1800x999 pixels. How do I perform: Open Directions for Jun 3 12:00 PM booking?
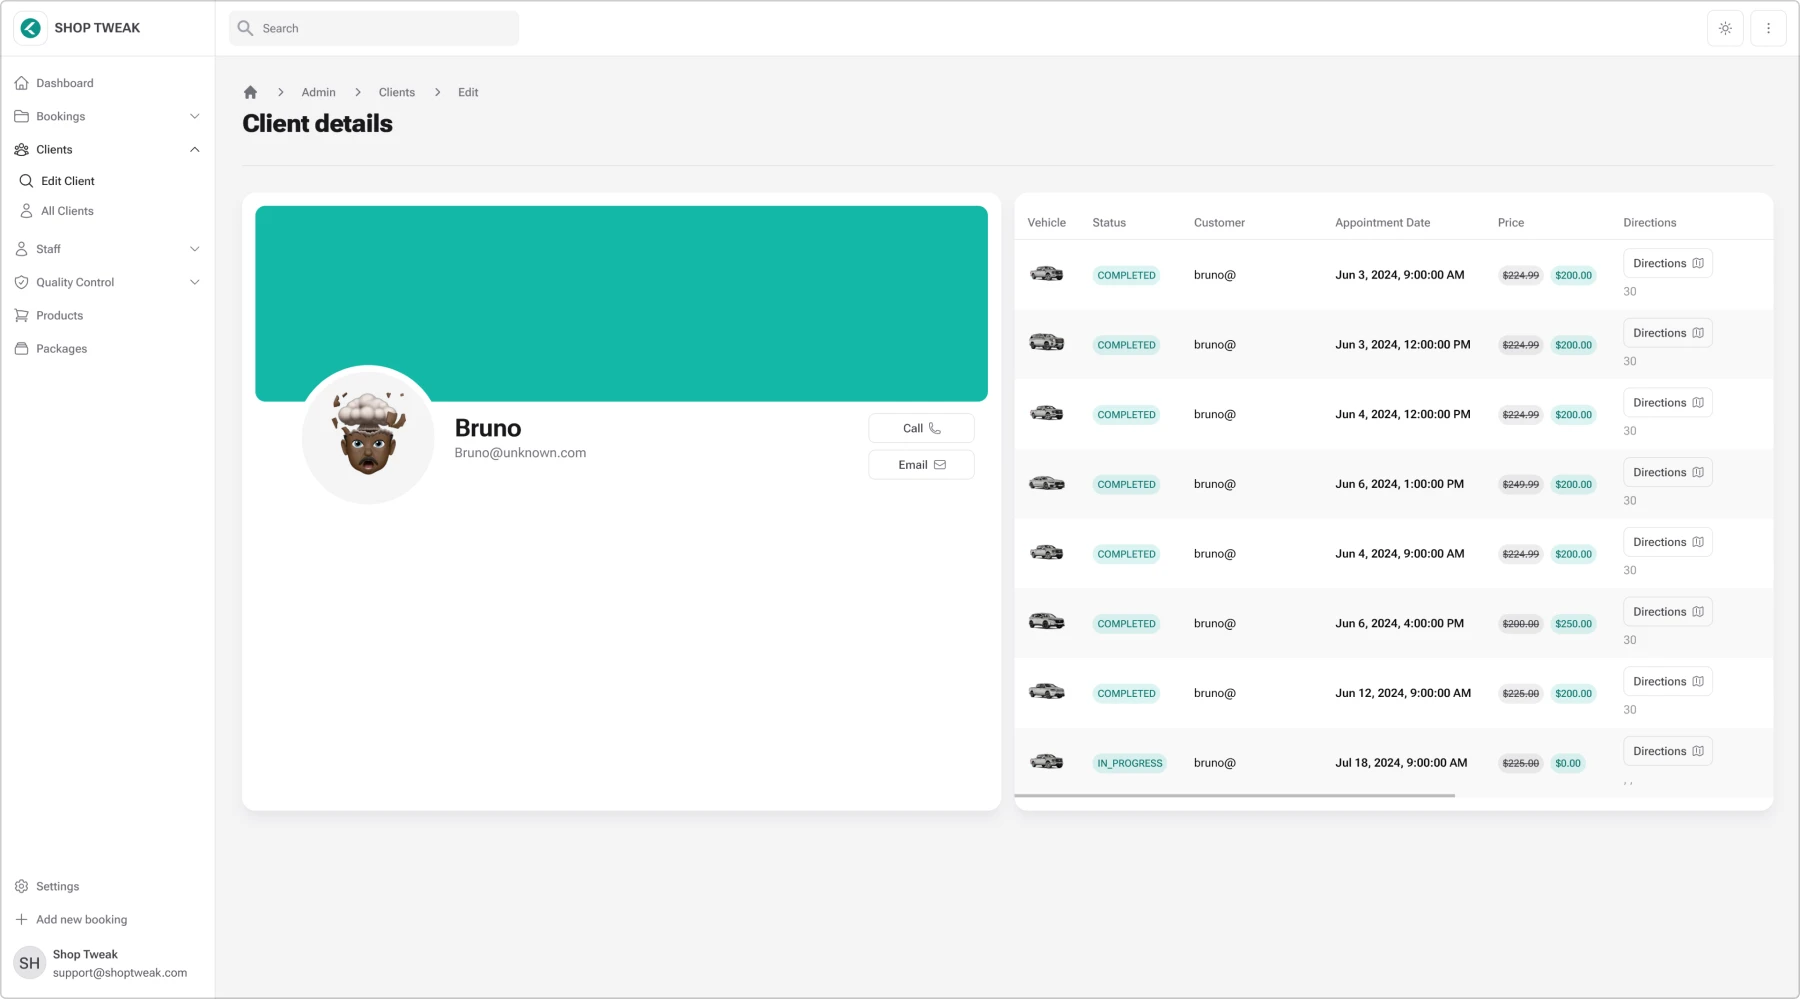[1668, 333]
